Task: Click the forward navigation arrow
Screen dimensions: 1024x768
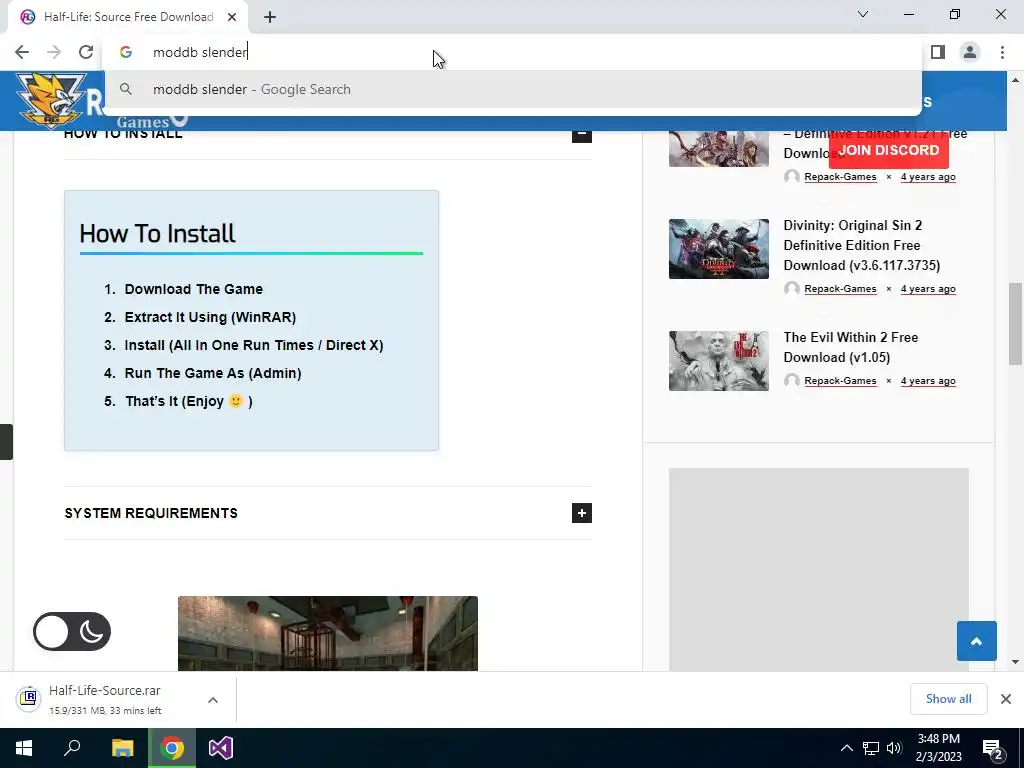Action: (x=54, y=52)
